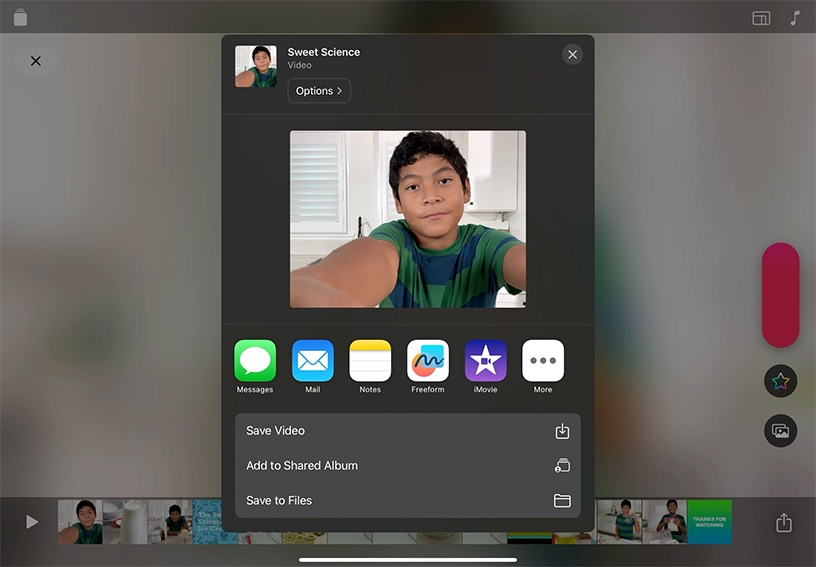816x567 pixels.
Task: Open effects star button
Action: [x=780, y=381]
